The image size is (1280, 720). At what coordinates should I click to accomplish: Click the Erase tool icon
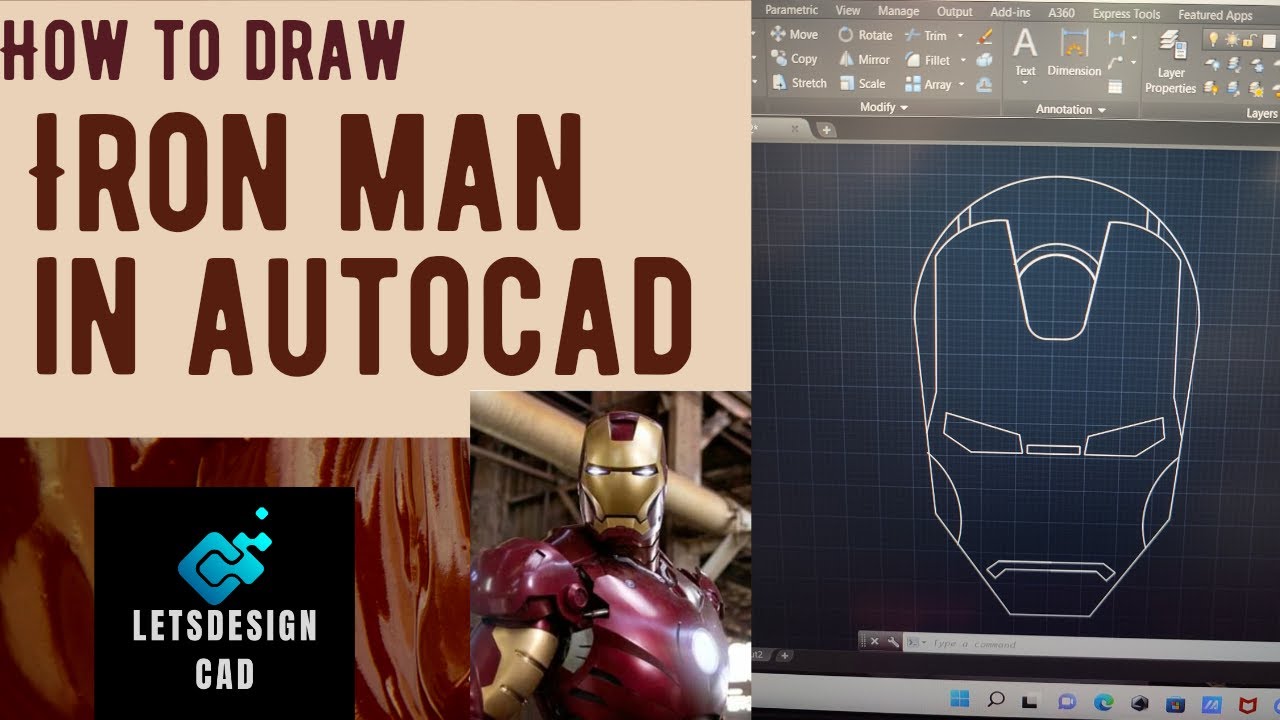(984, 36)
